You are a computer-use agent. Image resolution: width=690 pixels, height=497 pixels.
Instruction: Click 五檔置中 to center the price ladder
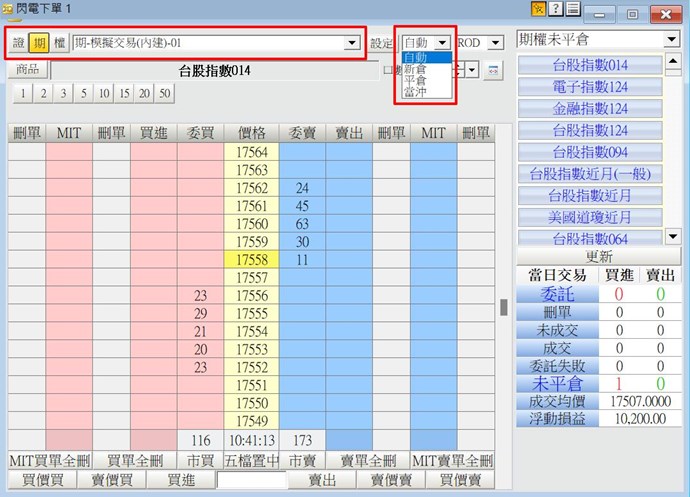252,461
